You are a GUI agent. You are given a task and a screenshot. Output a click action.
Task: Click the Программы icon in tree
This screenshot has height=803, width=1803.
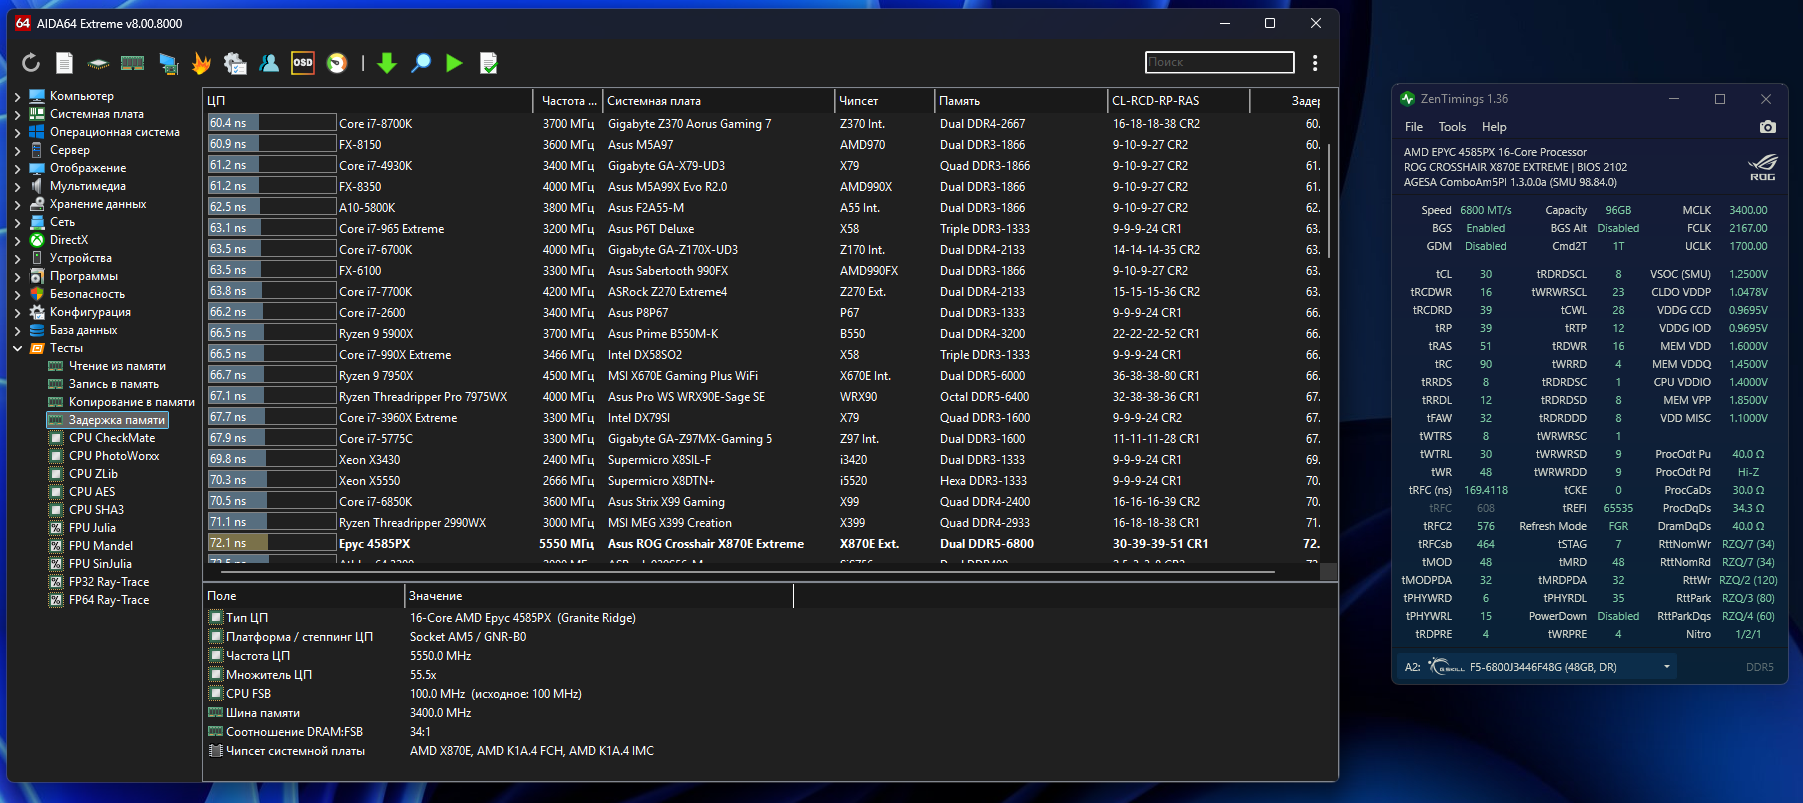pos(37,276)
